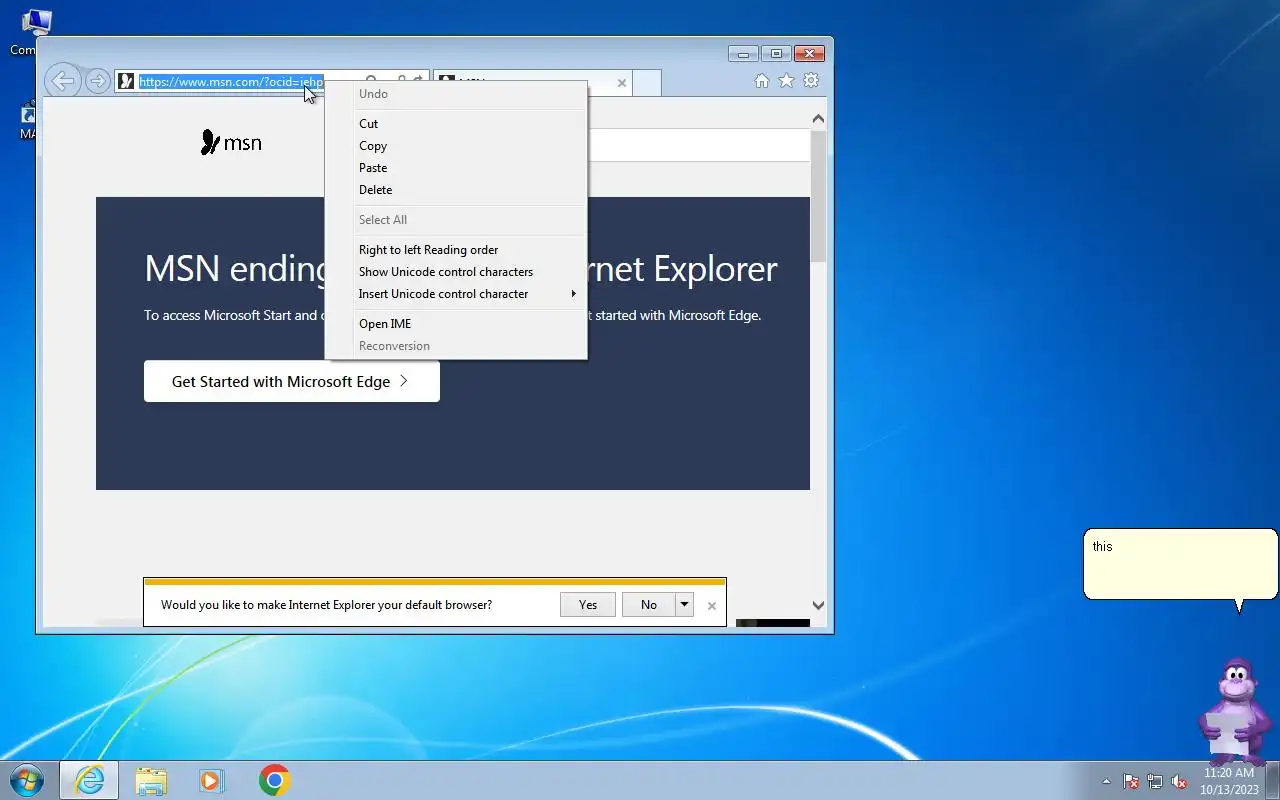Choose Paste from the context menu
The image size is (1280, 800).
coord(455,168)
